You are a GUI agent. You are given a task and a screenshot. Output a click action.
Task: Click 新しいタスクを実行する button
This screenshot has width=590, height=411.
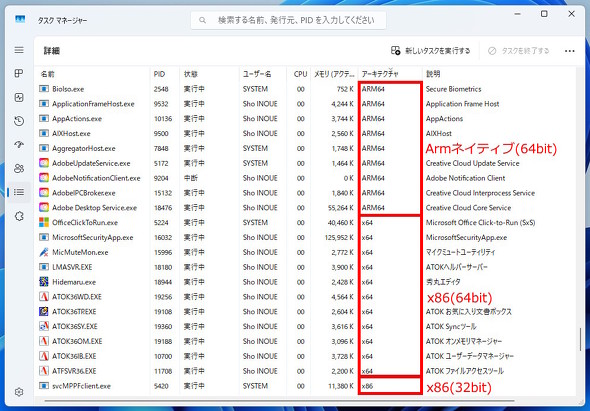click(430, 51)
